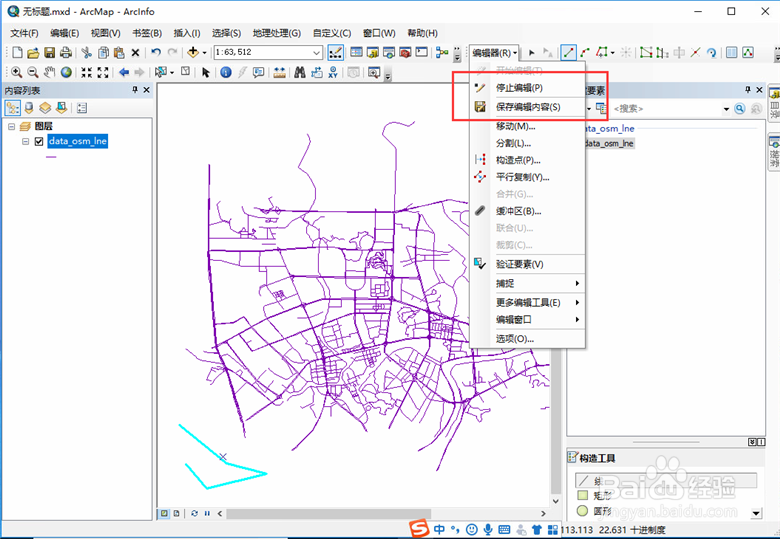Select 移动(M)... menu entry

[x=527, y=126]
